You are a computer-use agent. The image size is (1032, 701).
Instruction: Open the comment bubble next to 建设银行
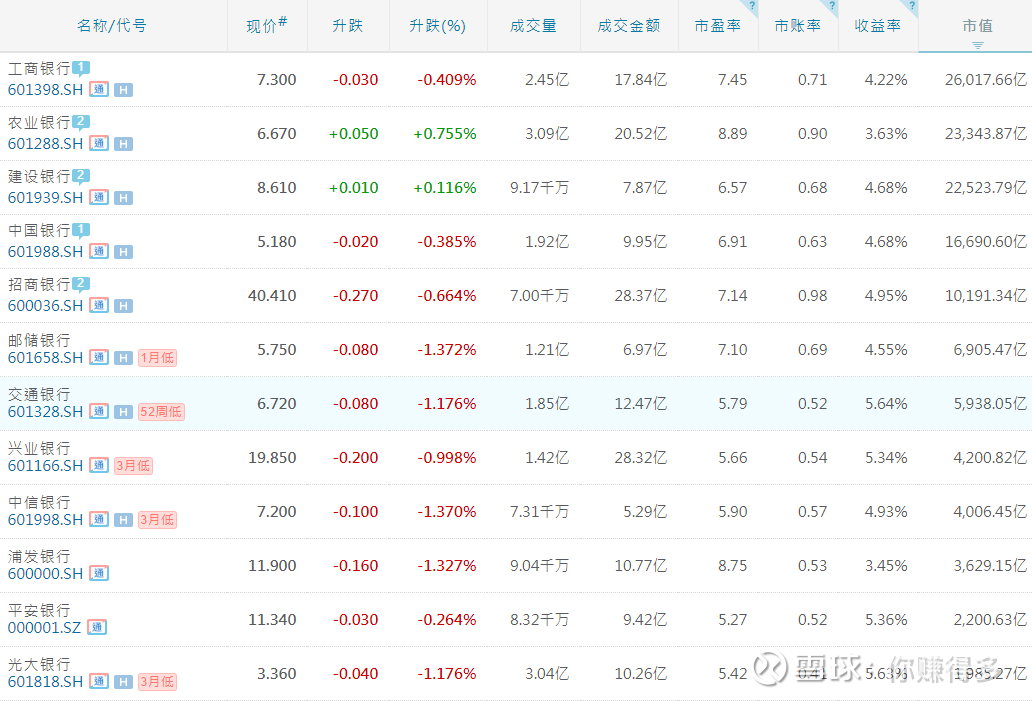coord(81,176)
